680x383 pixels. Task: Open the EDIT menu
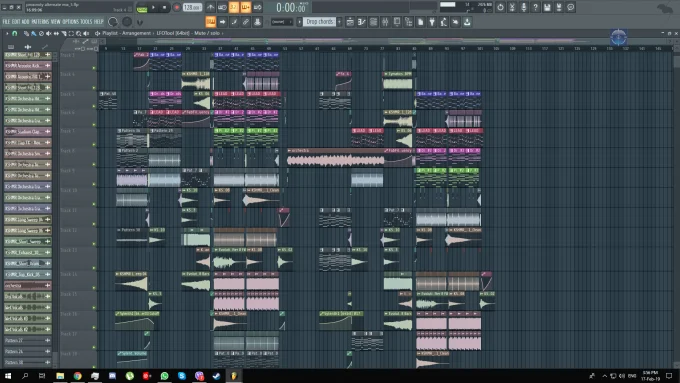16,22
